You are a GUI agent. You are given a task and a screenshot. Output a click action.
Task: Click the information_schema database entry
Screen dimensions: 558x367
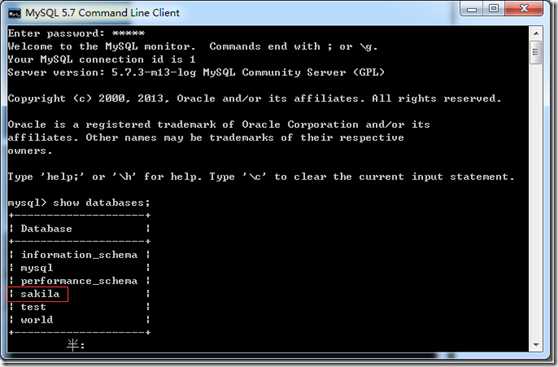click(x=79, y=255)
